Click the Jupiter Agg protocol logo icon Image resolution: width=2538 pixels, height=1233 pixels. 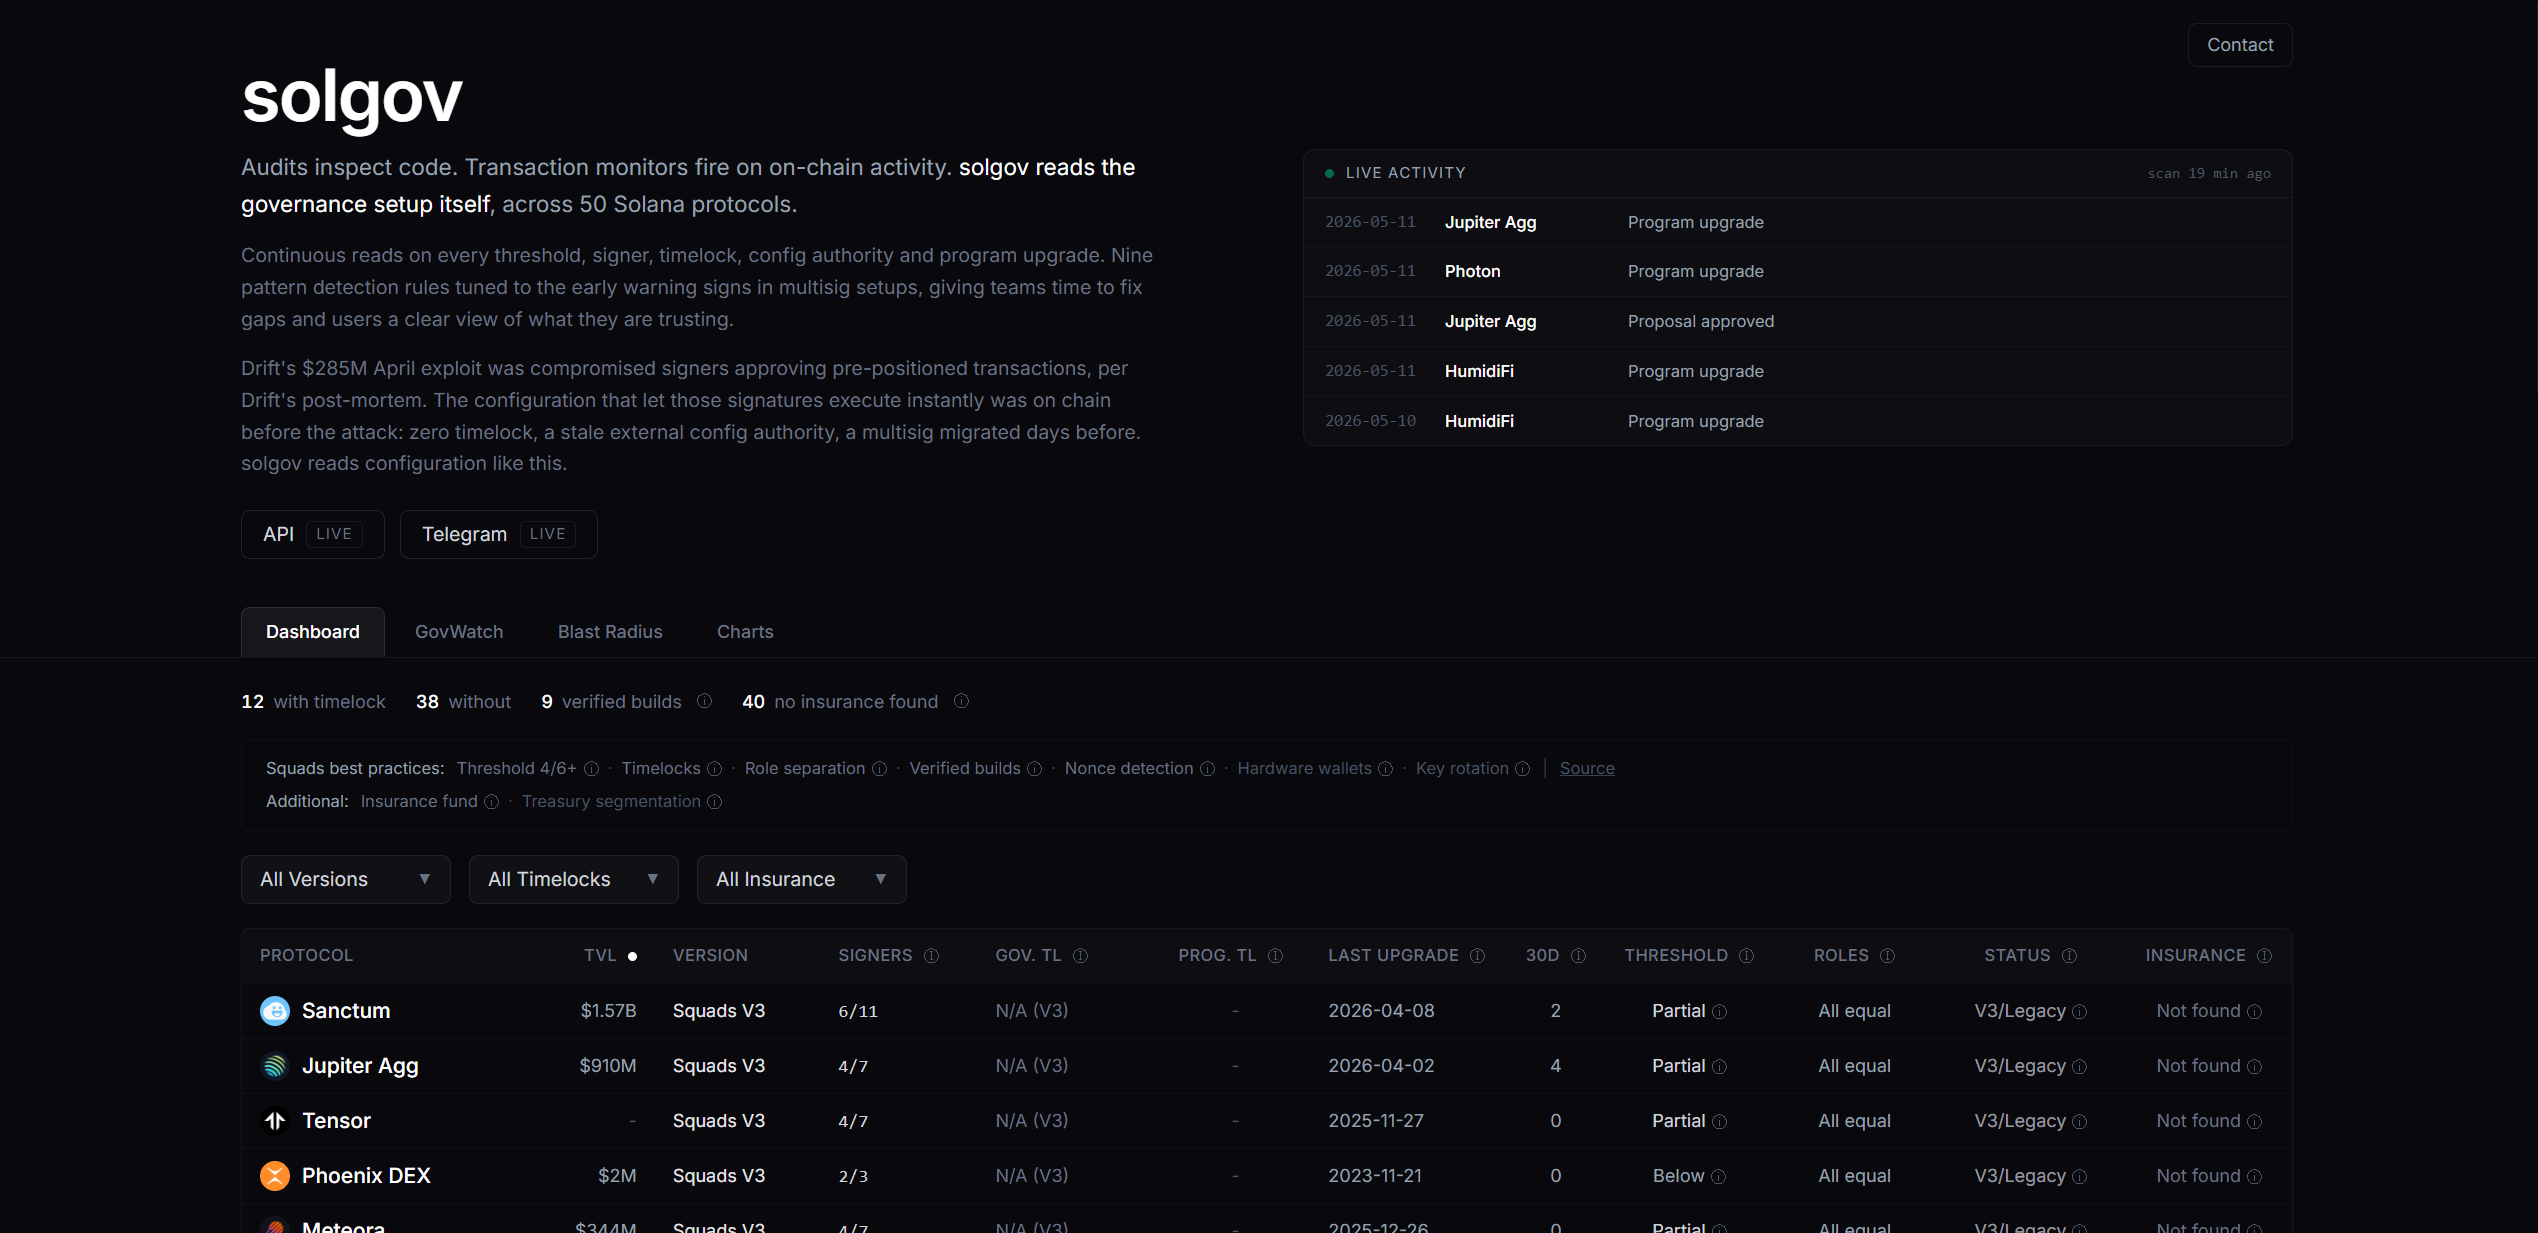coord(275,1066)
